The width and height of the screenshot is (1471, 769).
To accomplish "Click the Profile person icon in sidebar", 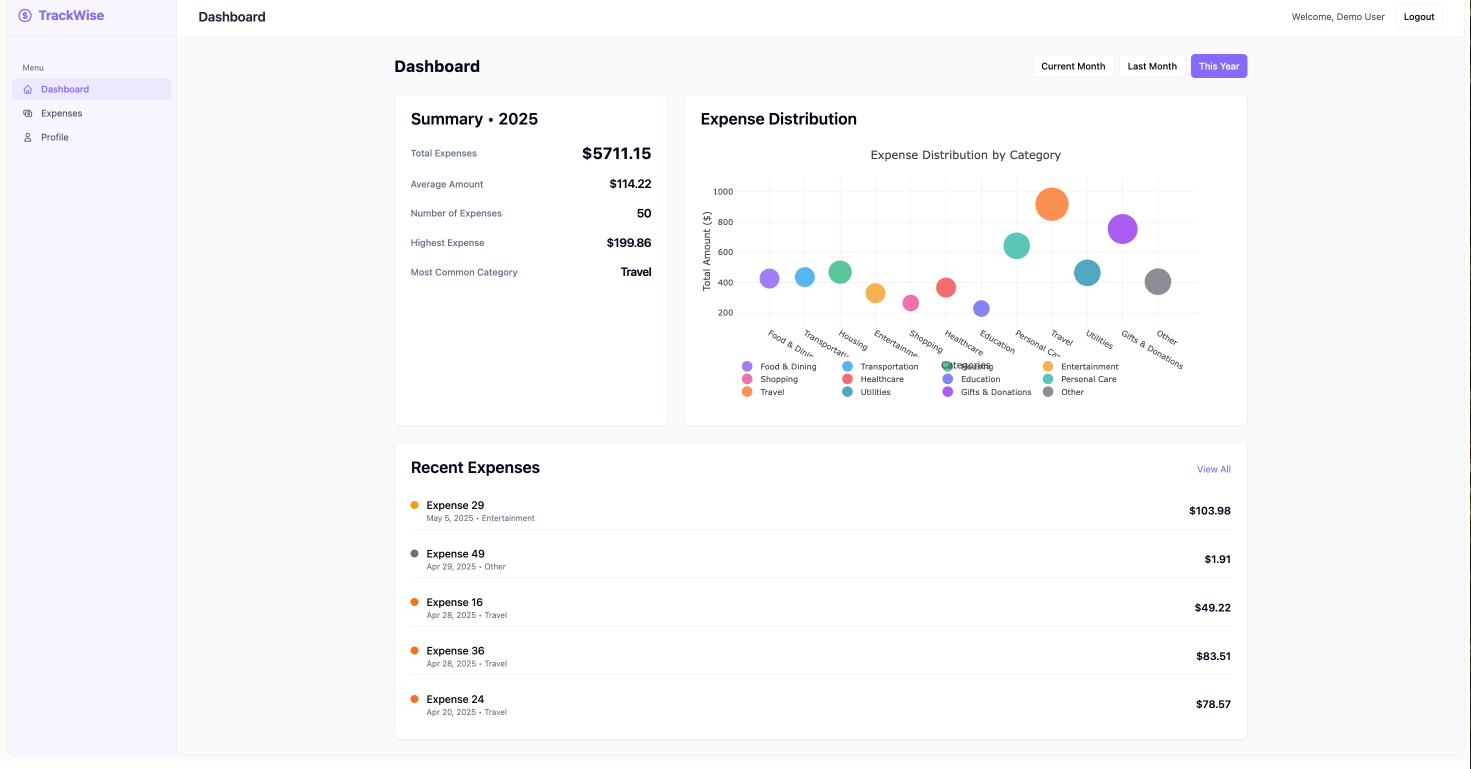I will coord(28,138).
